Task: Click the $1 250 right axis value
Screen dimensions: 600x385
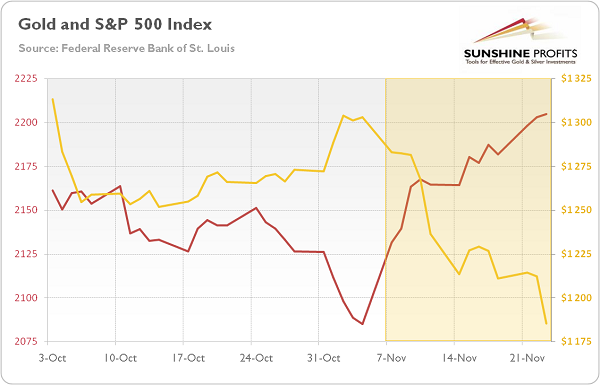Action: [x=576, y=210]
